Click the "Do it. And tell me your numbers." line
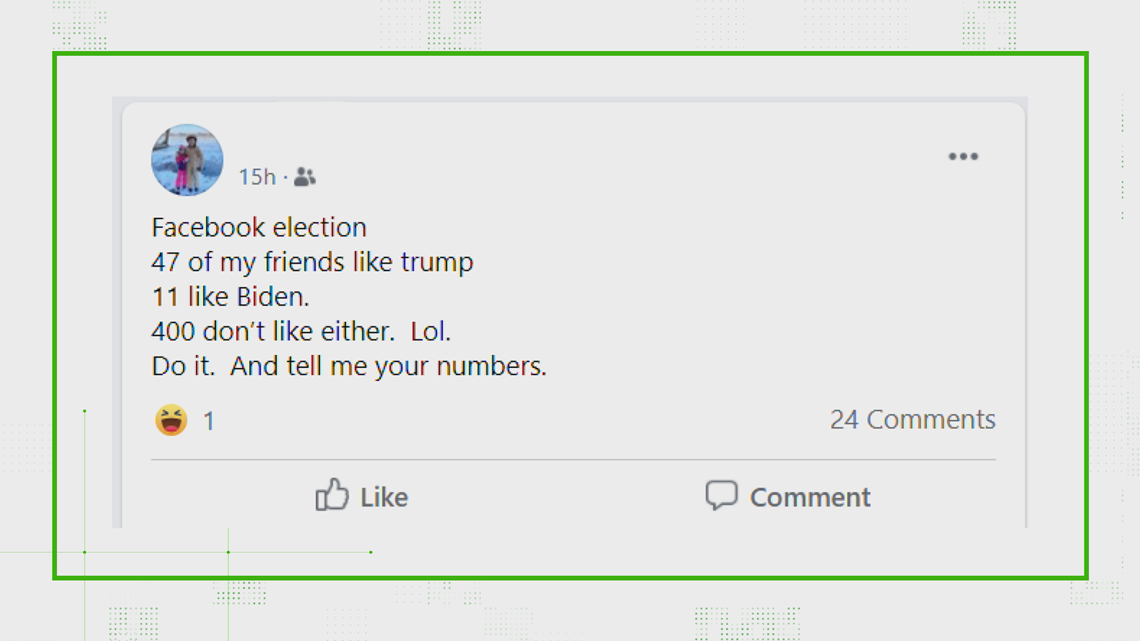The image size is (1140, 641). (349, 366)
